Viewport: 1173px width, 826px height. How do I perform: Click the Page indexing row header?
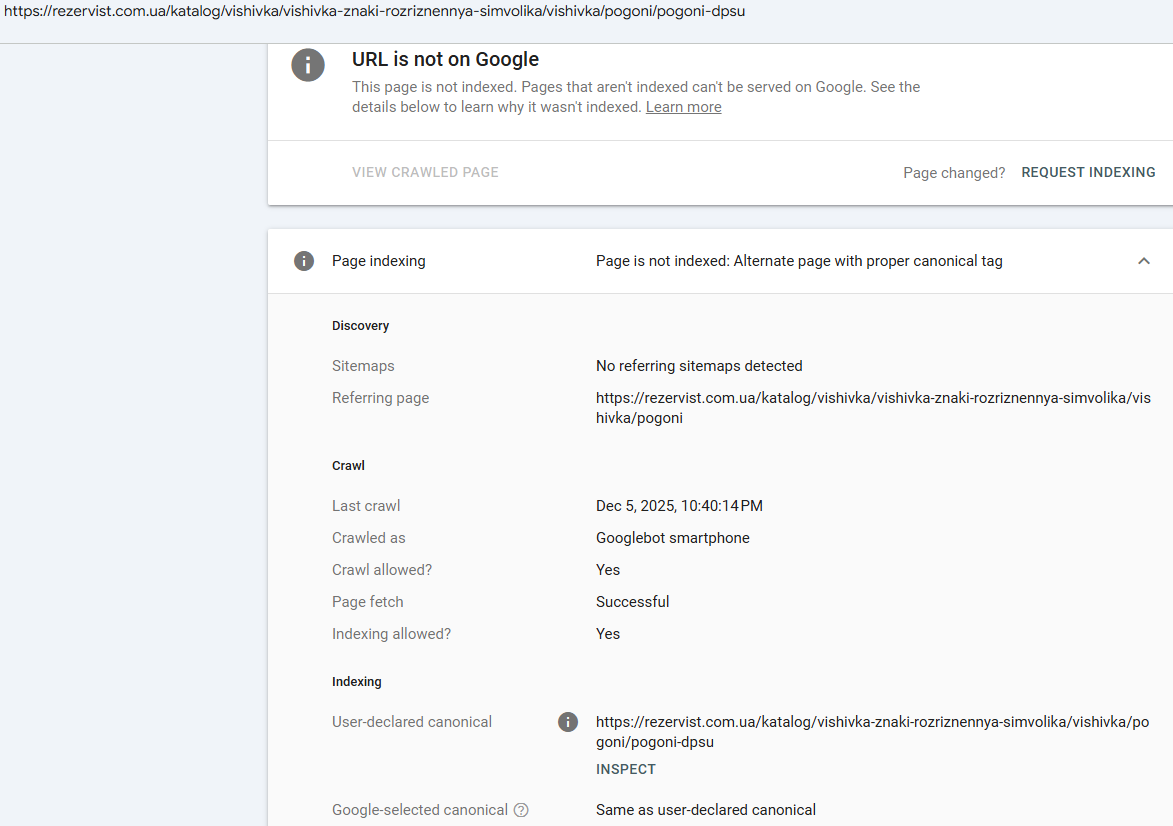point(378,261)
